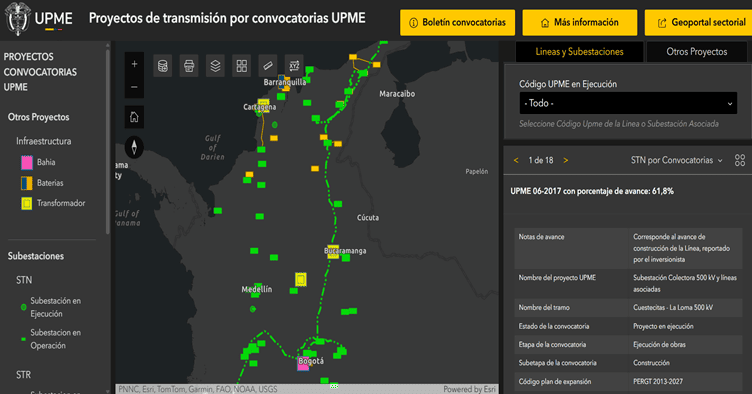Go to next record arrow
Screen dimensions: 752x394
point(566,160)
